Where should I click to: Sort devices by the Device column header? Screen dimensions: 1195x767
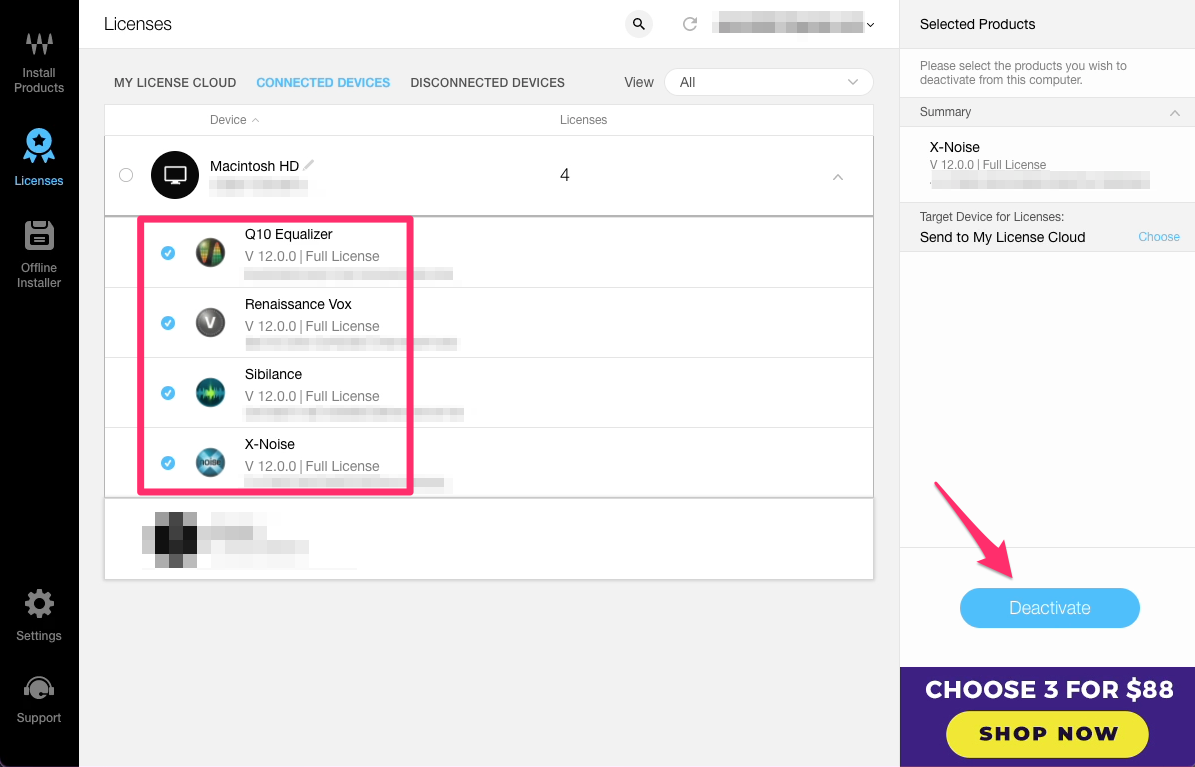234,120
